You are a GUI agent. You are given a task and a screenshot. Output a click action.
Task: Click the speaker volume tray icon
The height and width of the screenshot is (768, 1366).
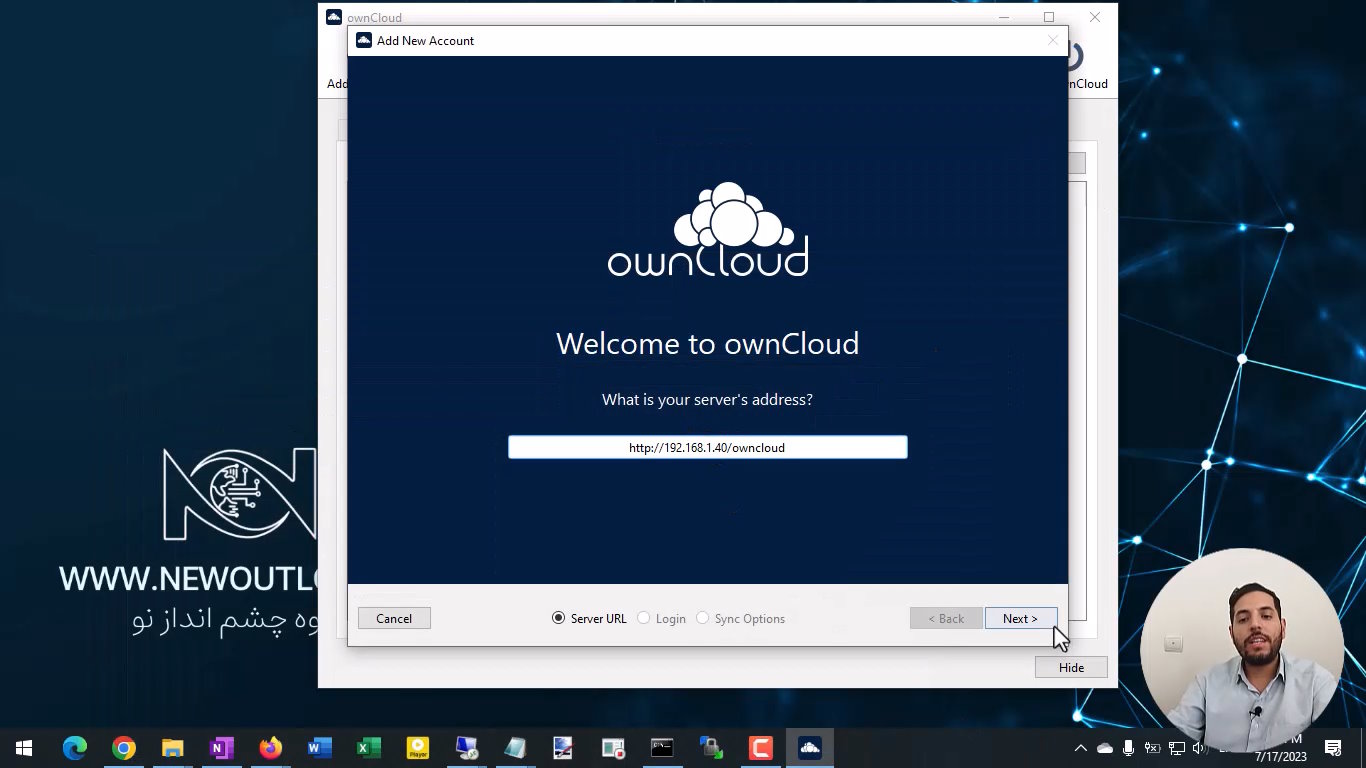click(x=1199, y=748)
